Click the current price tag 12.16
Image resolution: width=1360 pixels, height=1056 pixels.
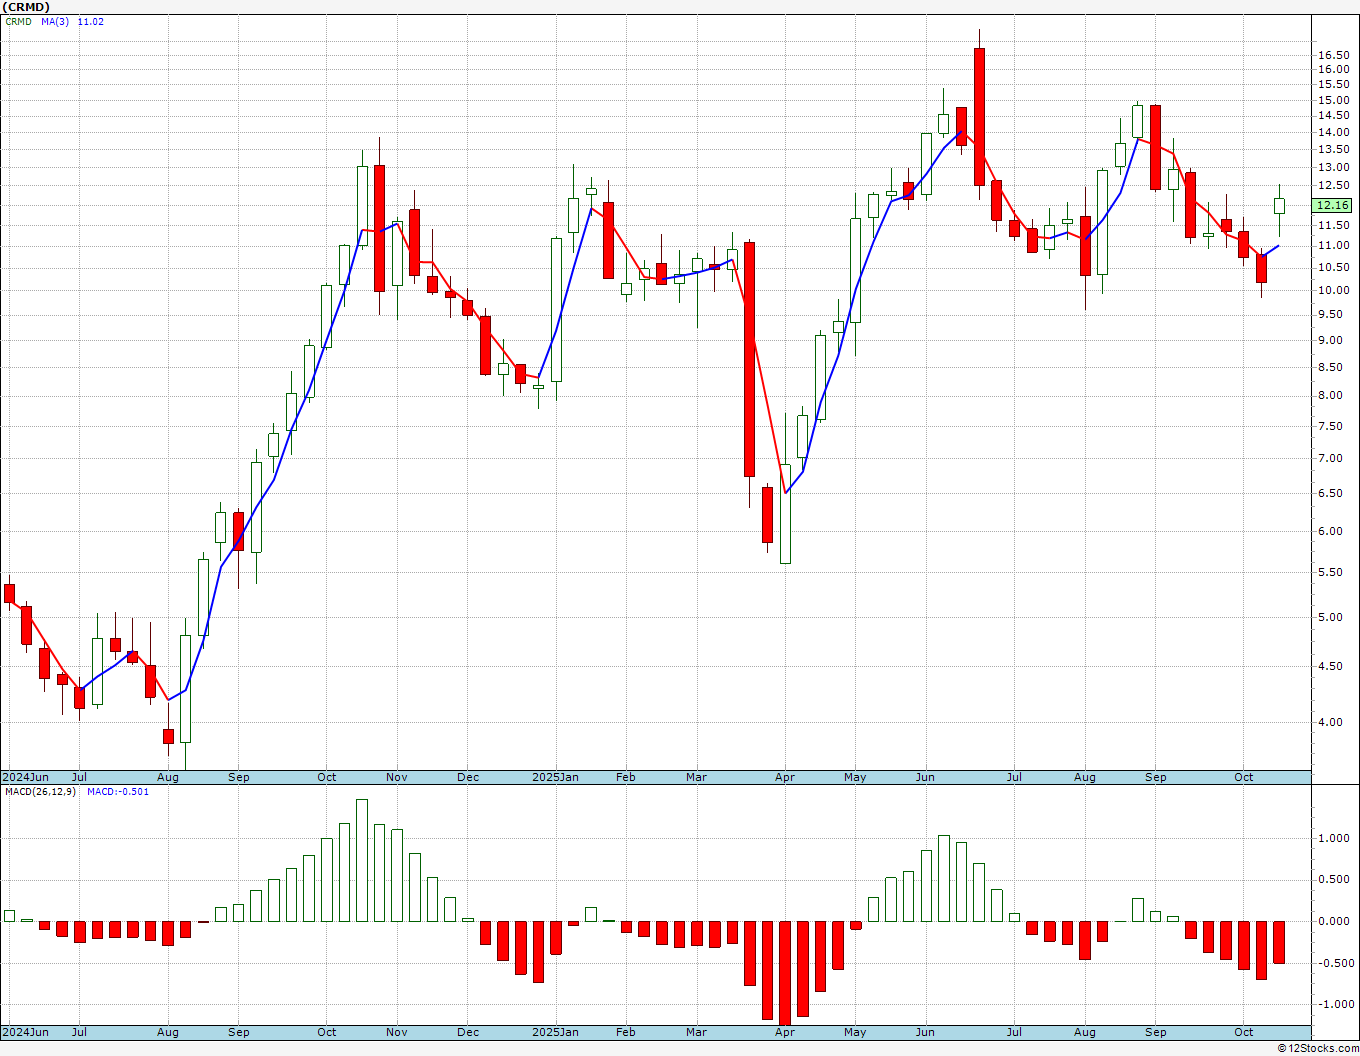(x=1333, y=205)
